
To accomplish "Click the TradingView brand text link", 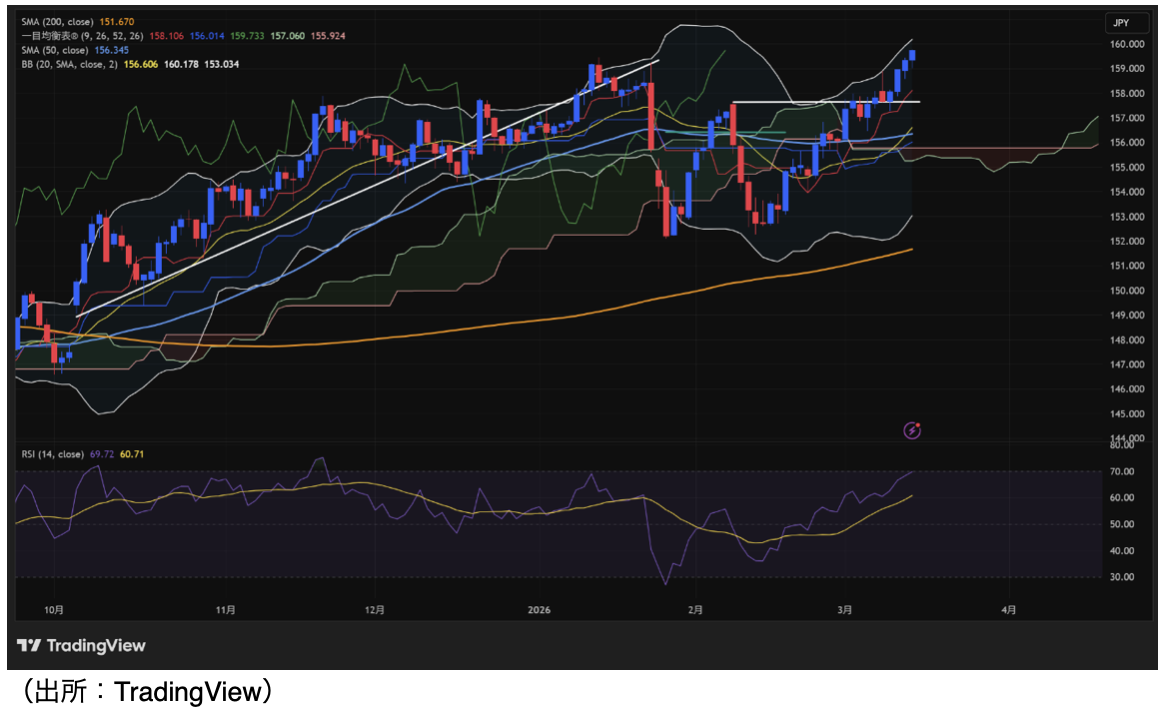I will pyautogui.click(x=95, y=646).
